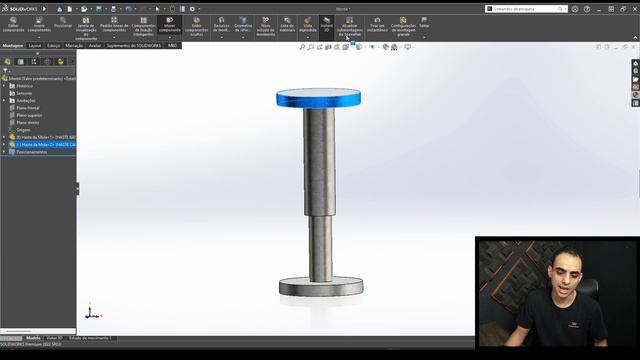Switch to the Marcação tab
Viewport: 640px width, 360px height.
[x=74, y=46]
